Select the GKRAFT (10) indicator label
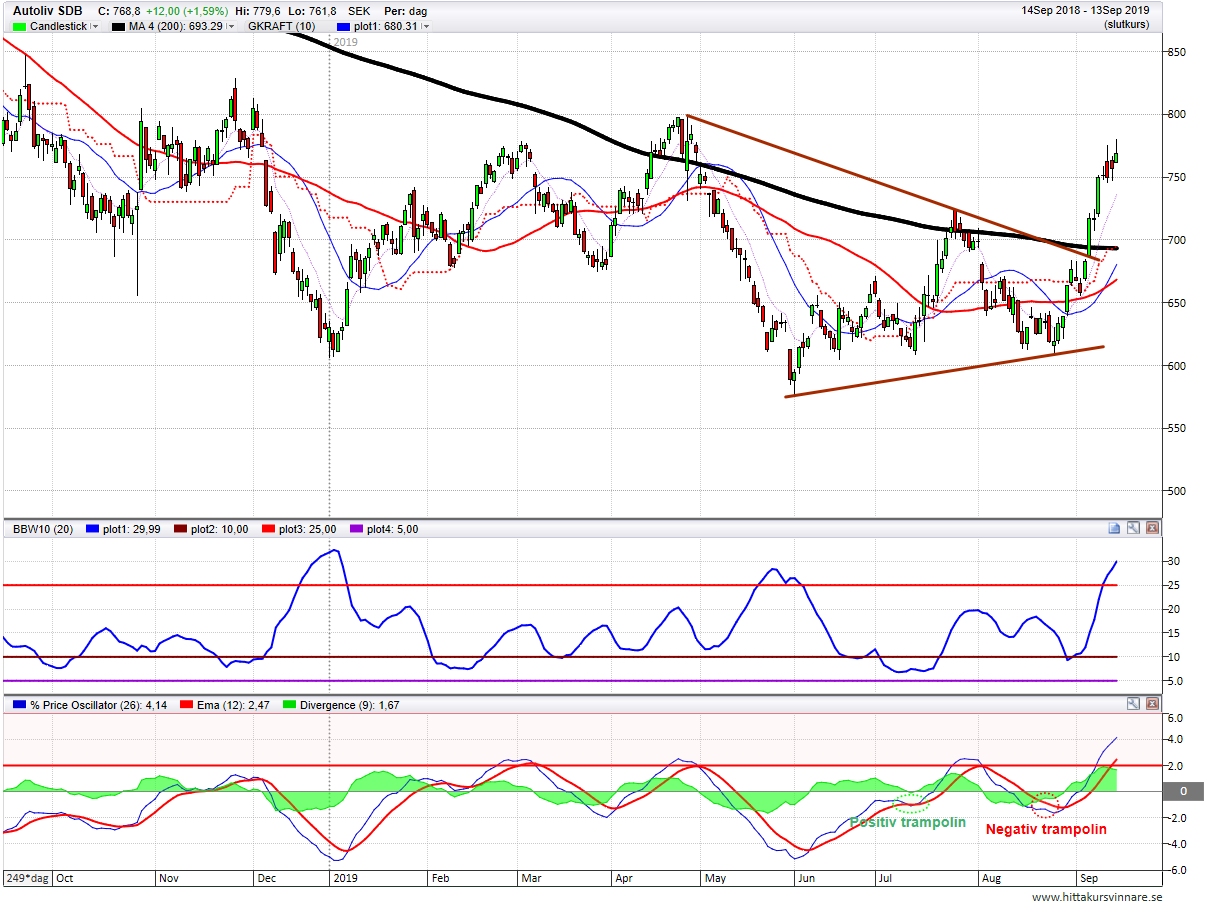Viewport: 1207px width, 902px height. pyautogui.click(x=282, y=27)
